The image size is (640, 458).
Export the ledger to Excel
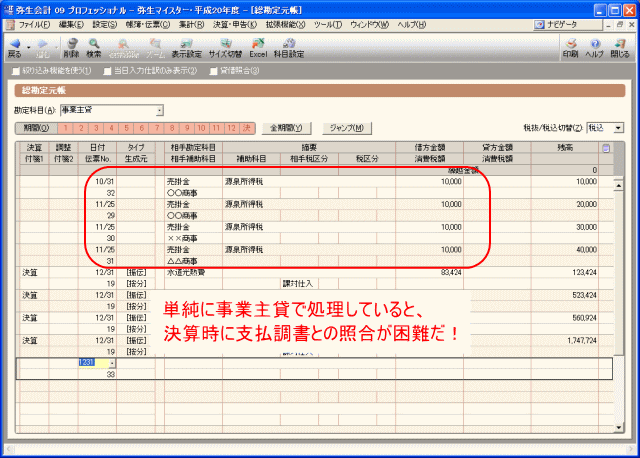pyautogui.click(x=258, y=48)
